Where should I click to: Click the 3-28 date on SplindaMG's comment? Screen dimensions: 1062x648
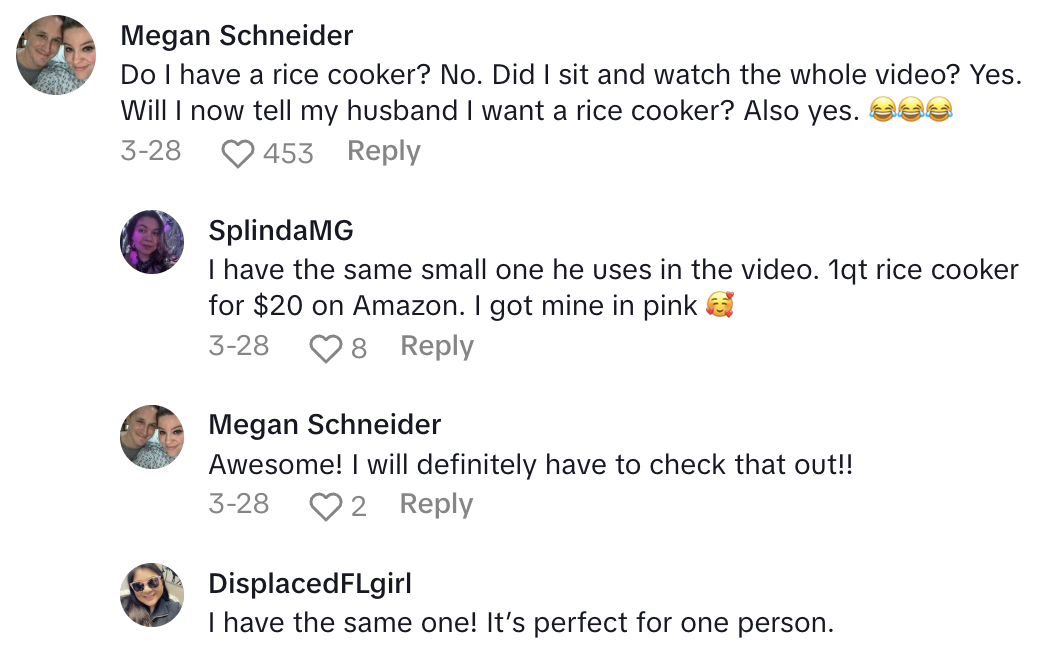[x=238, y=346]
